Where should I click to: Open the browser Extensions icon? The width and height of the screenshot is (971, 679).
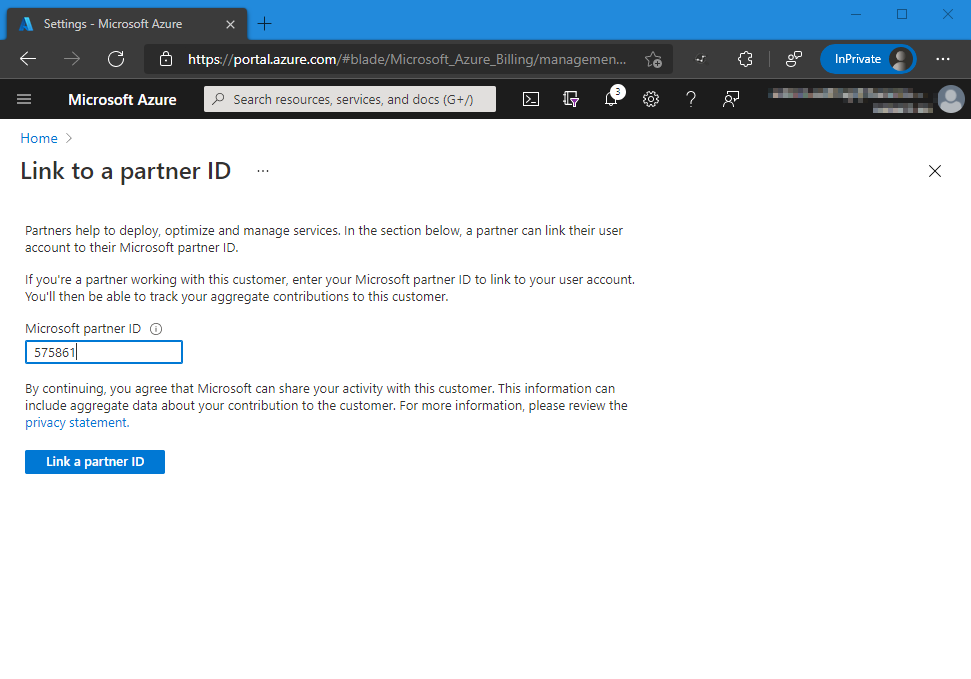(745, 59)
